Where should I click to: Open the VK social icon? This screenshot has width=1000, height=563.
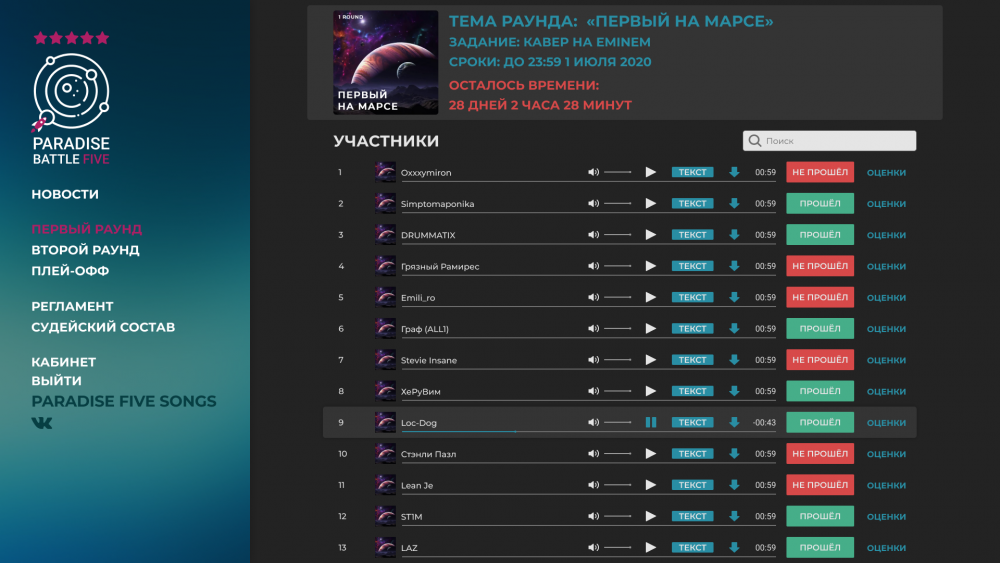[x=42, y=423]
